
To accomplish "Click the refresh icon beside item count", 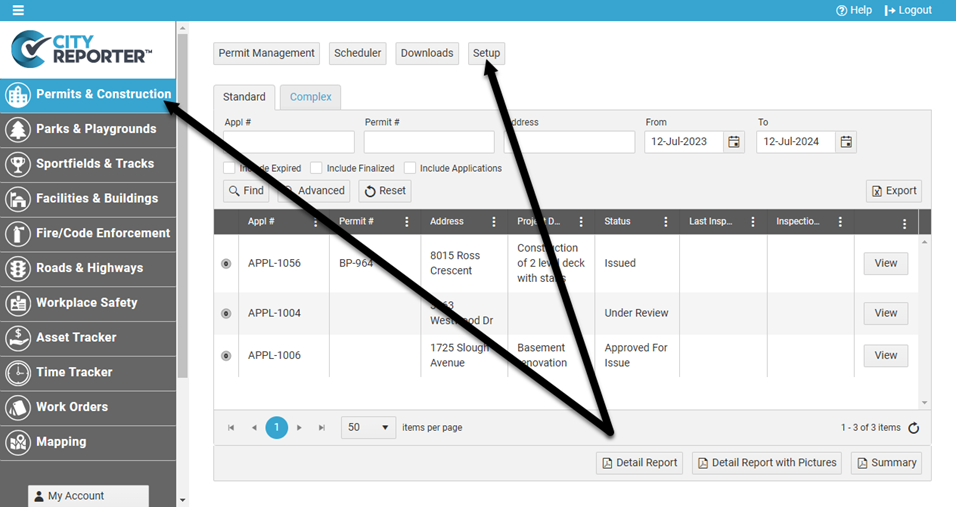I will [x=913, y=428].
